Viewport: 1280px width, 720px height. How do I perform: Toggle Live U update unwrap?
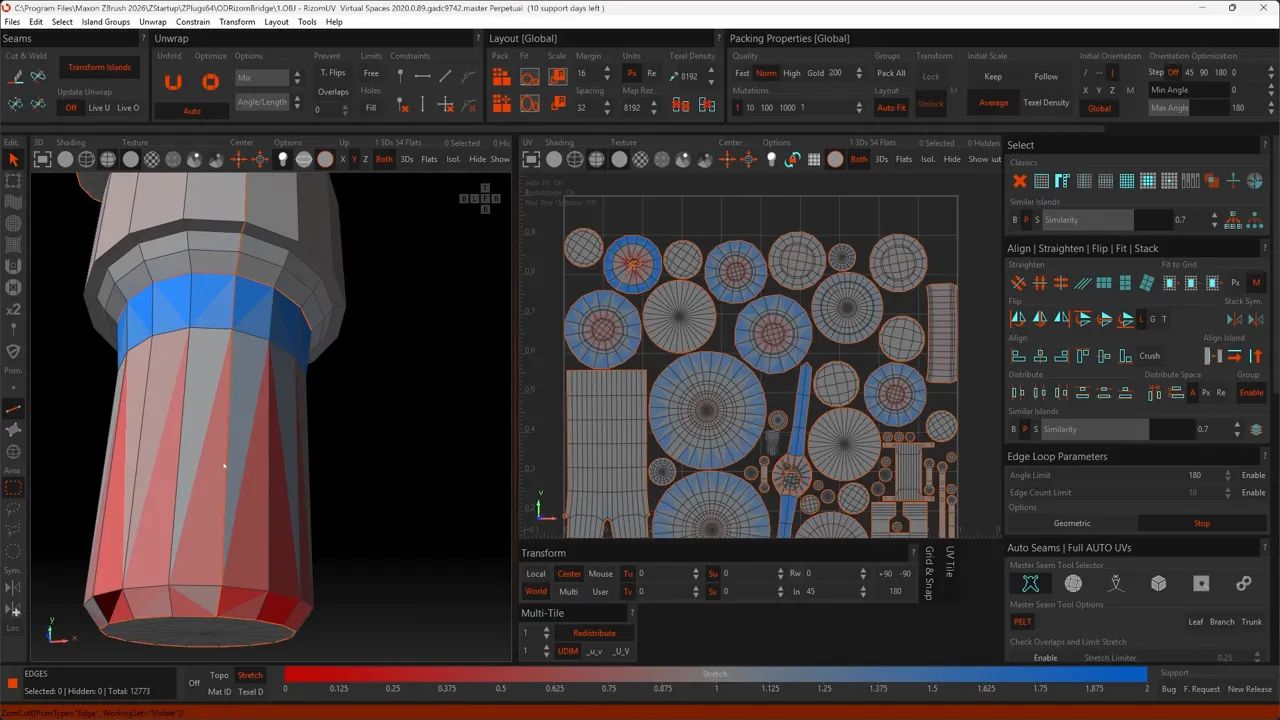click(99, 108)
